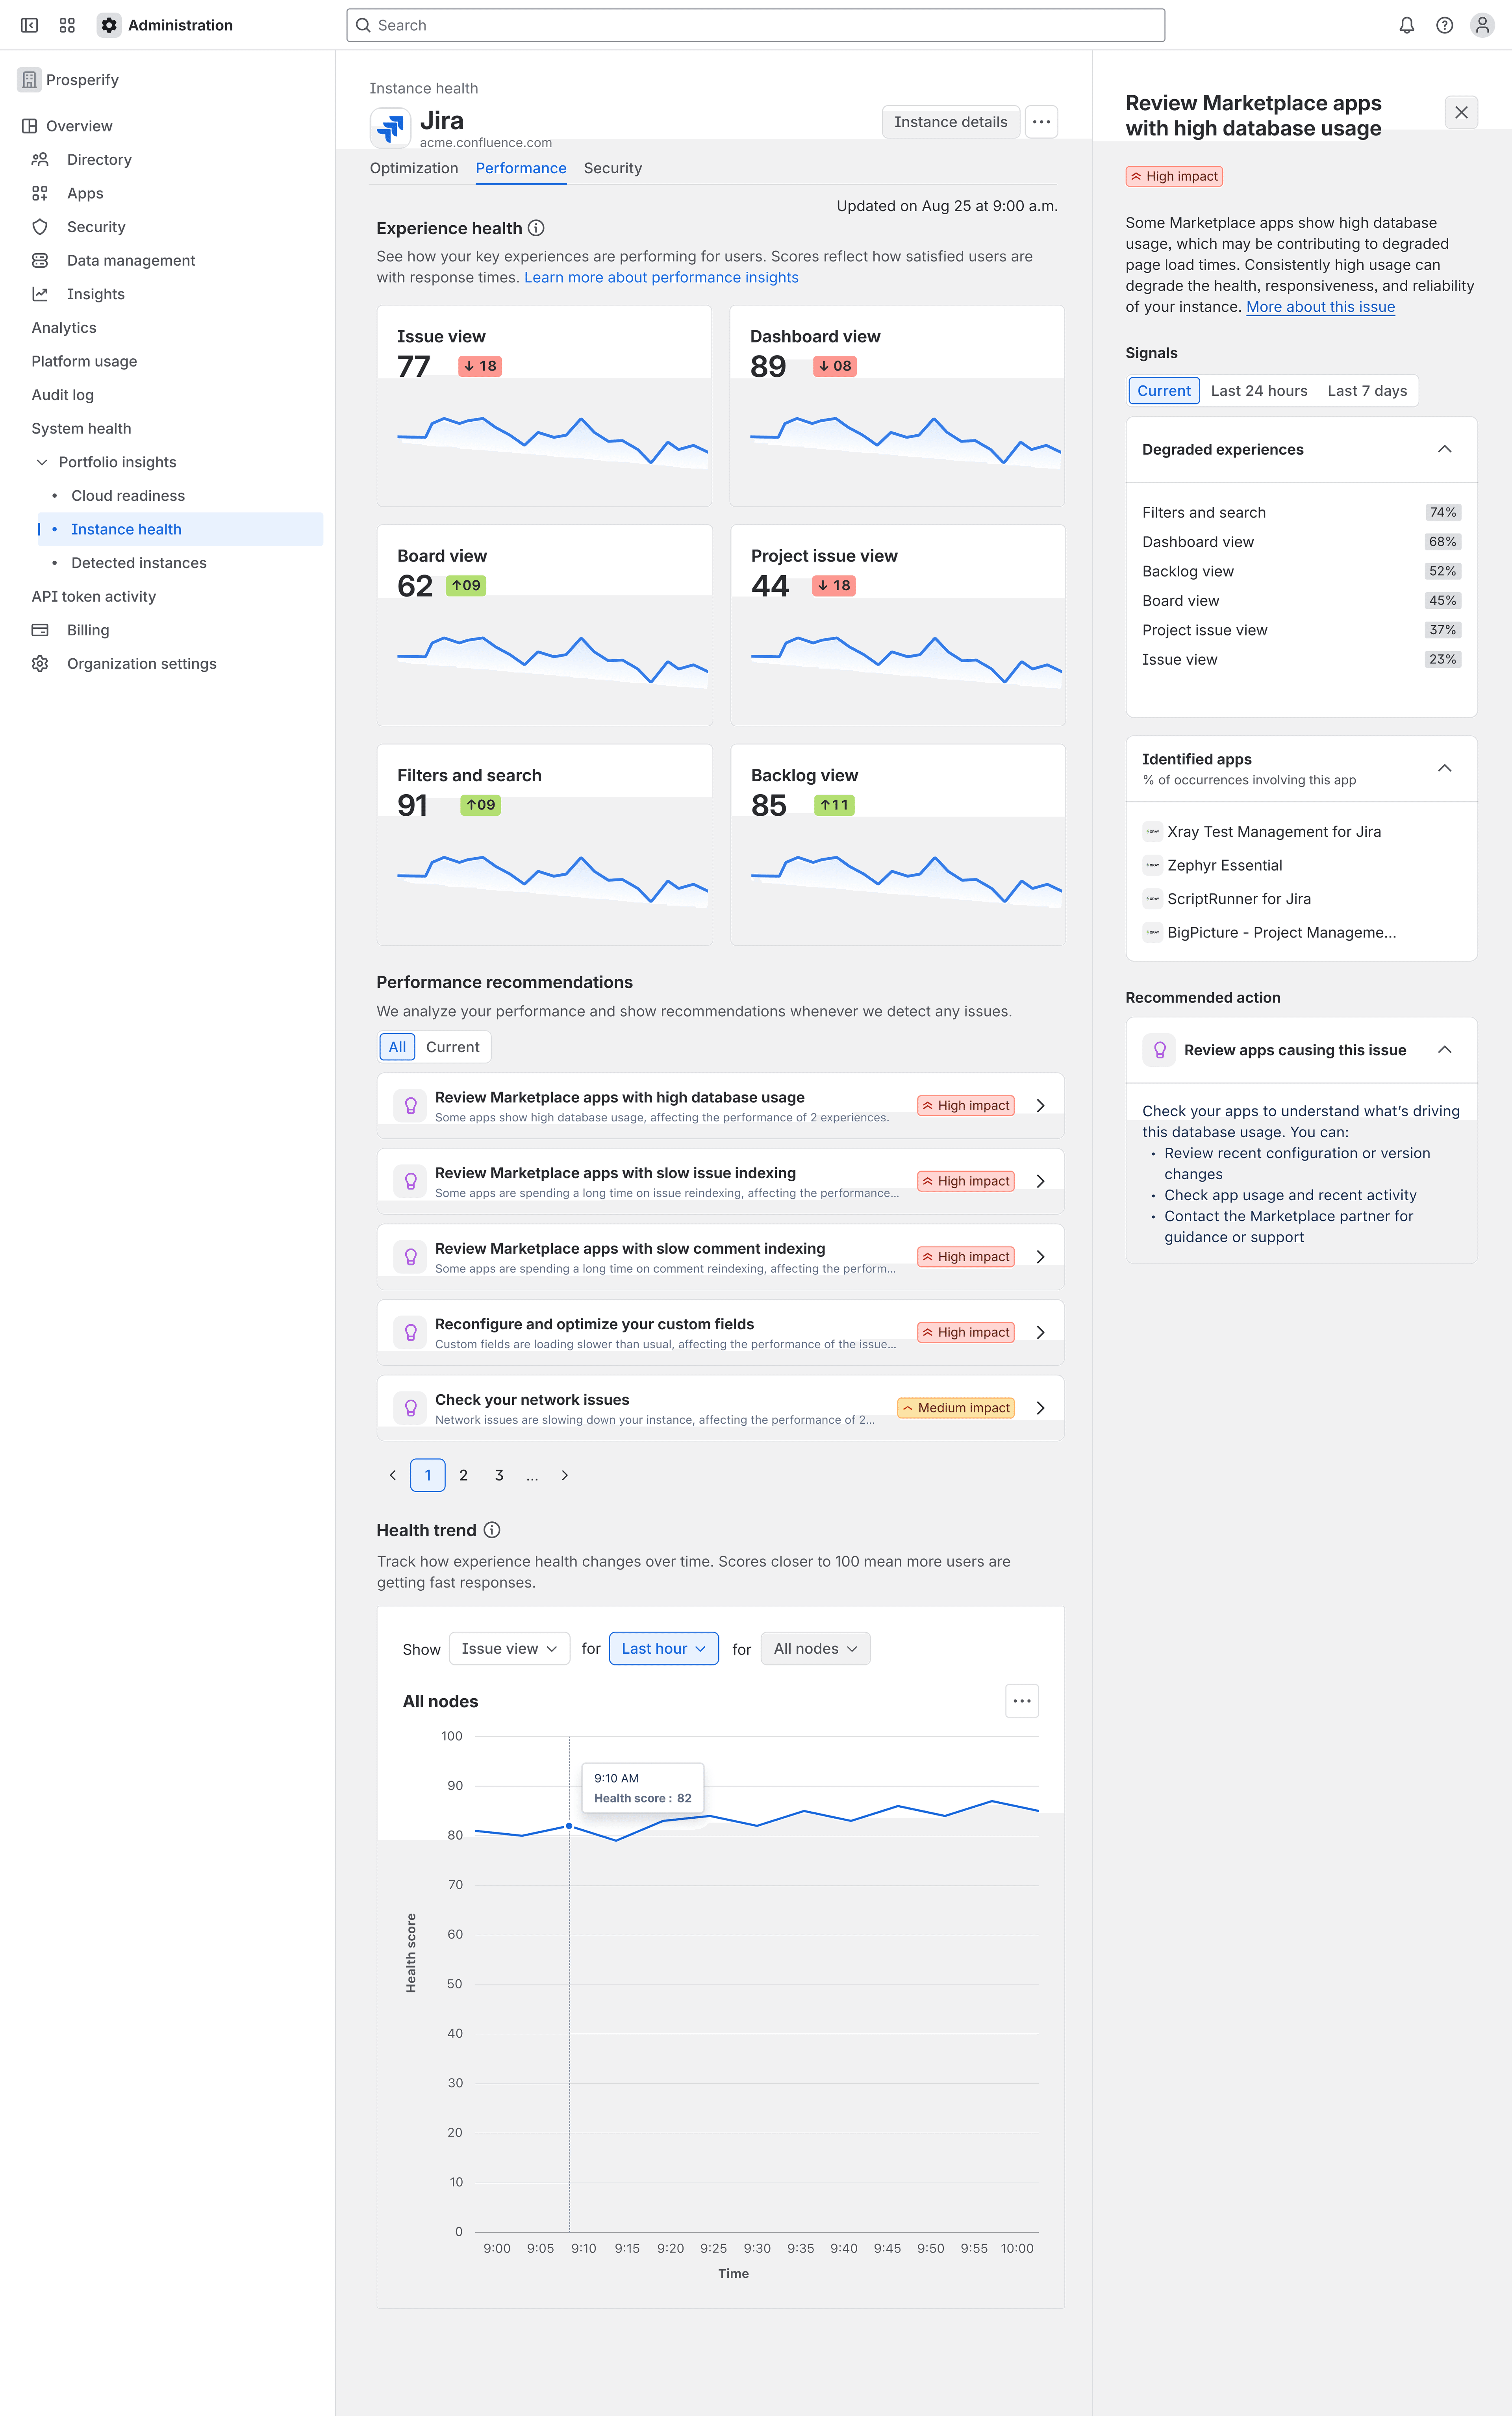Select Last 7 days signals filter

1367,391
